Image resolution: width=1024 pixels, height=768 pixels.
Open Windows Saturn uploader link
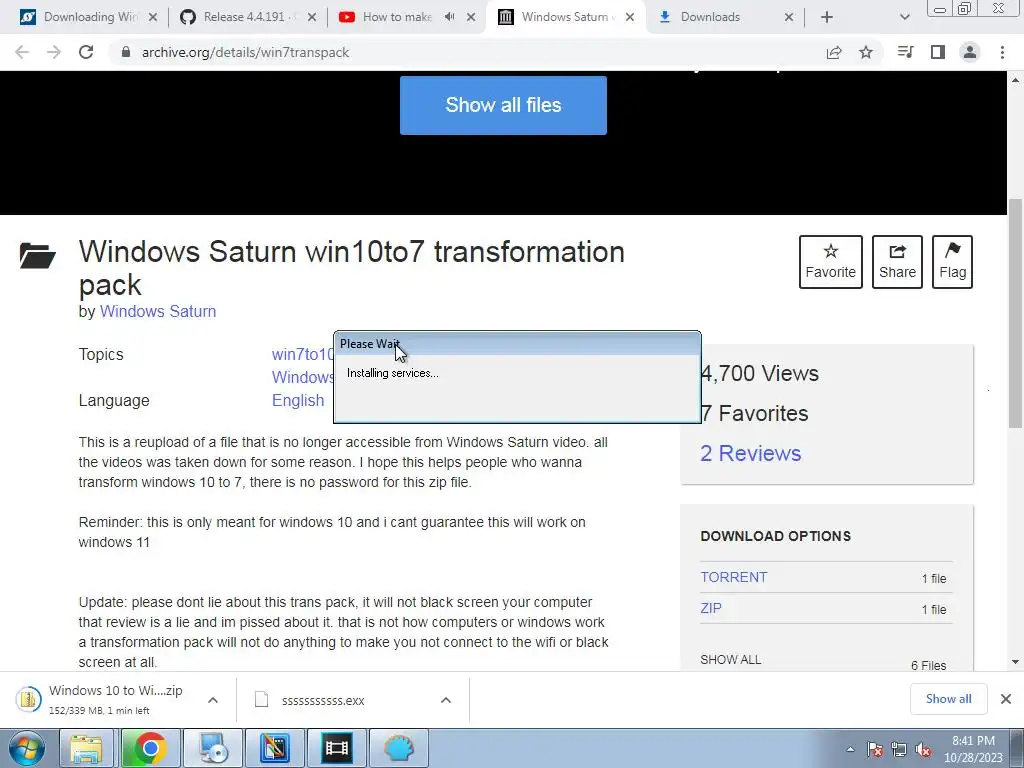point(157,312)
